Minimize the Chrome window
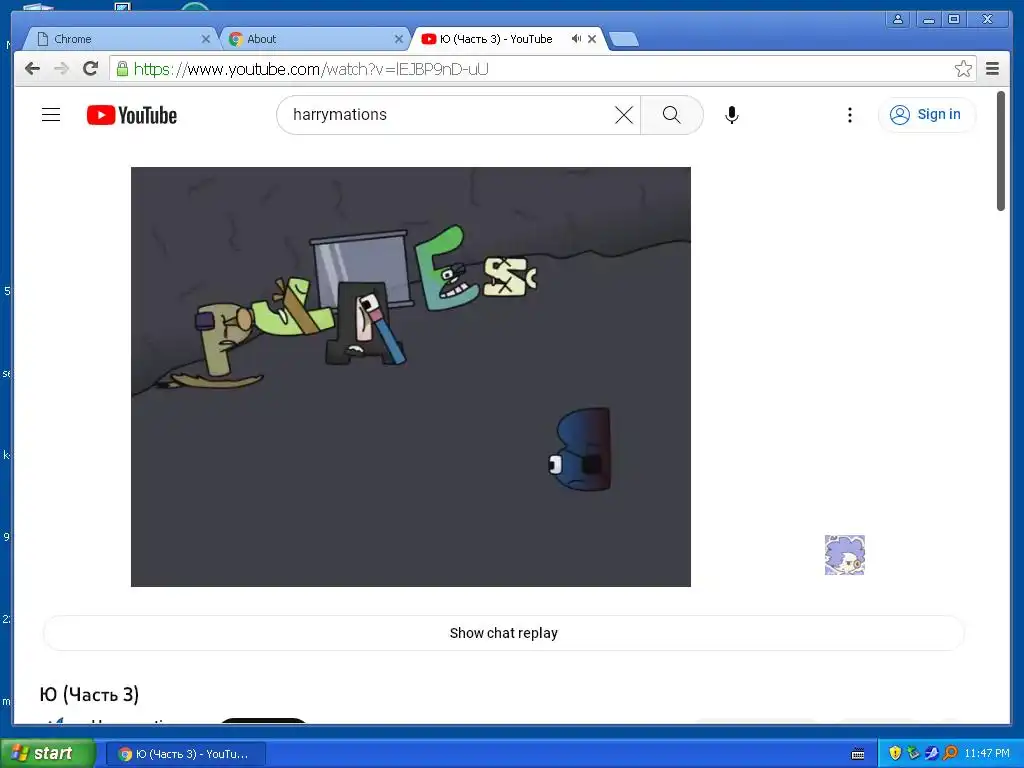The image size is (1024, 768). 928,19
